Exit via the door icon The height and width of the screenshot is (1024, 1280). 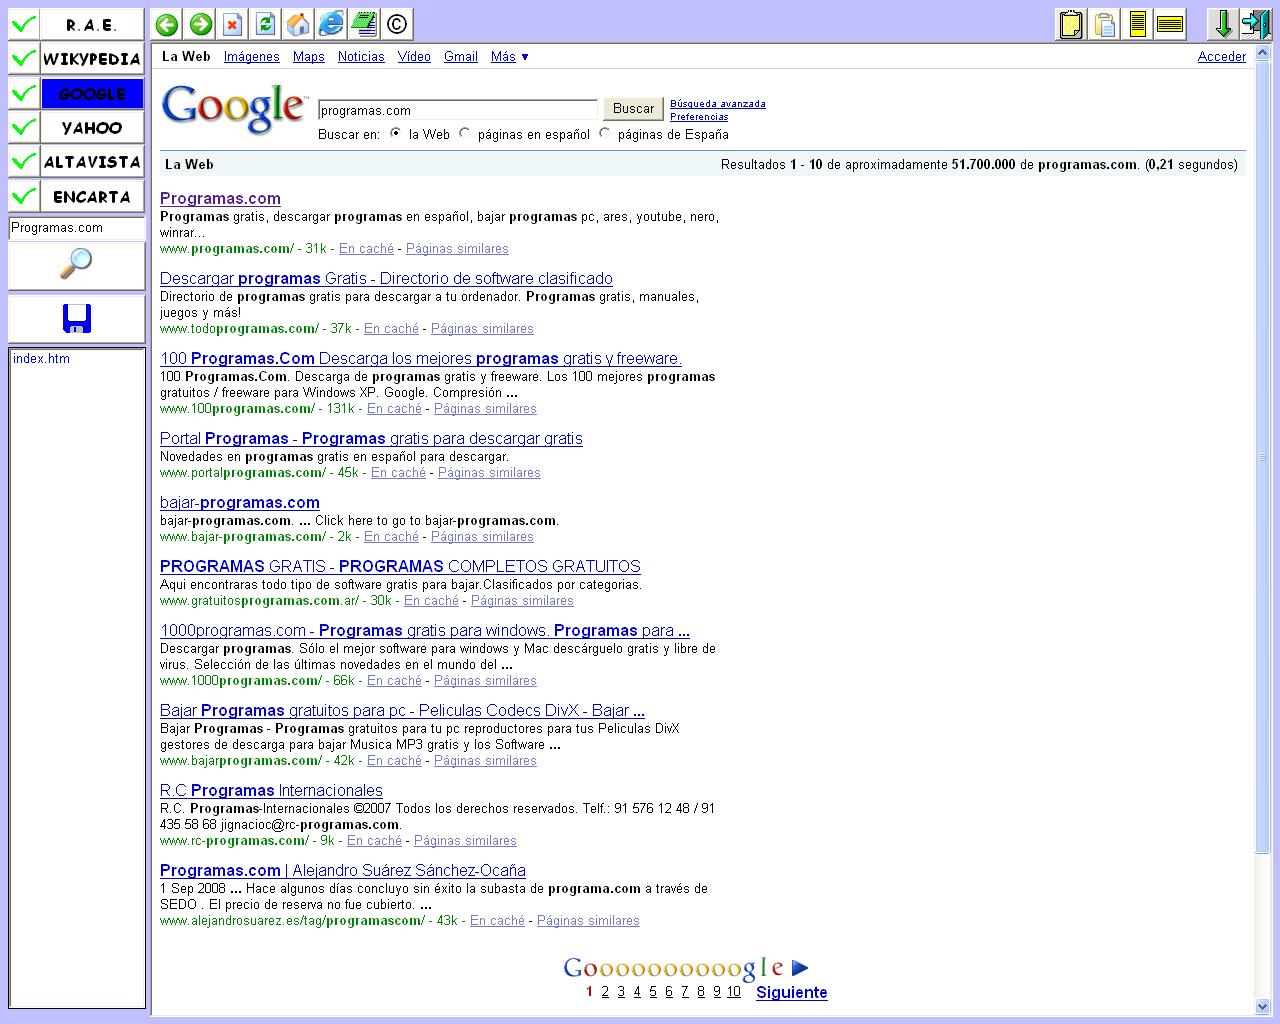1255,24
